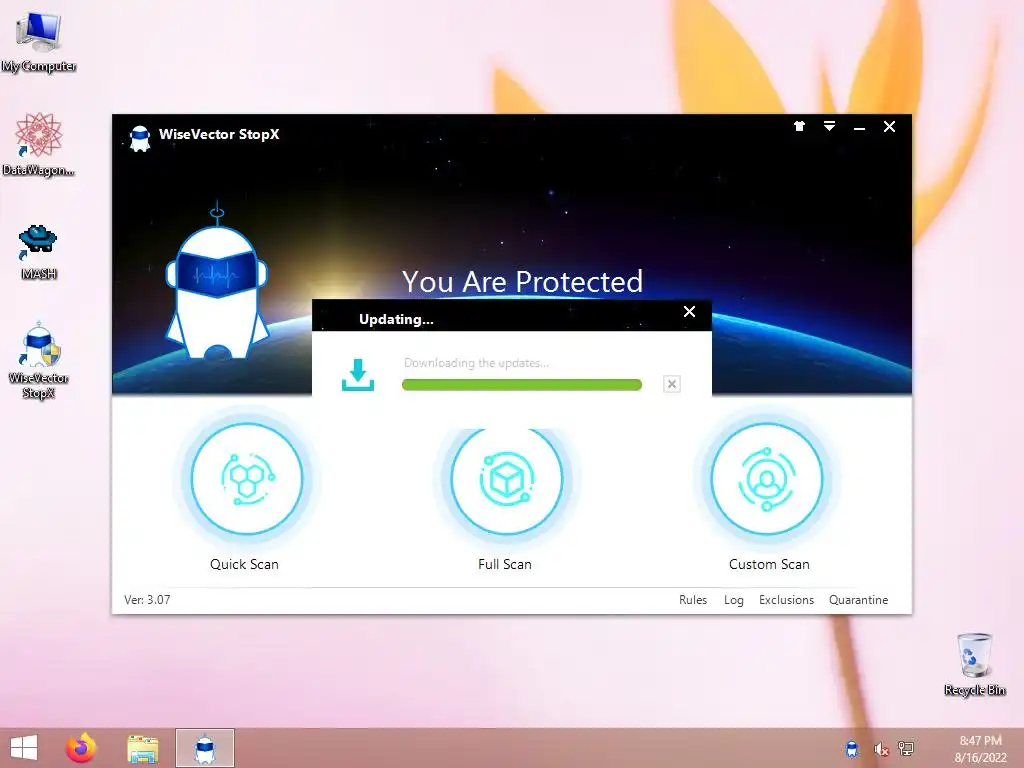Close the Updating dialog
The width and height of the screenshot is (1024, 768).
(x=689, y=312)
